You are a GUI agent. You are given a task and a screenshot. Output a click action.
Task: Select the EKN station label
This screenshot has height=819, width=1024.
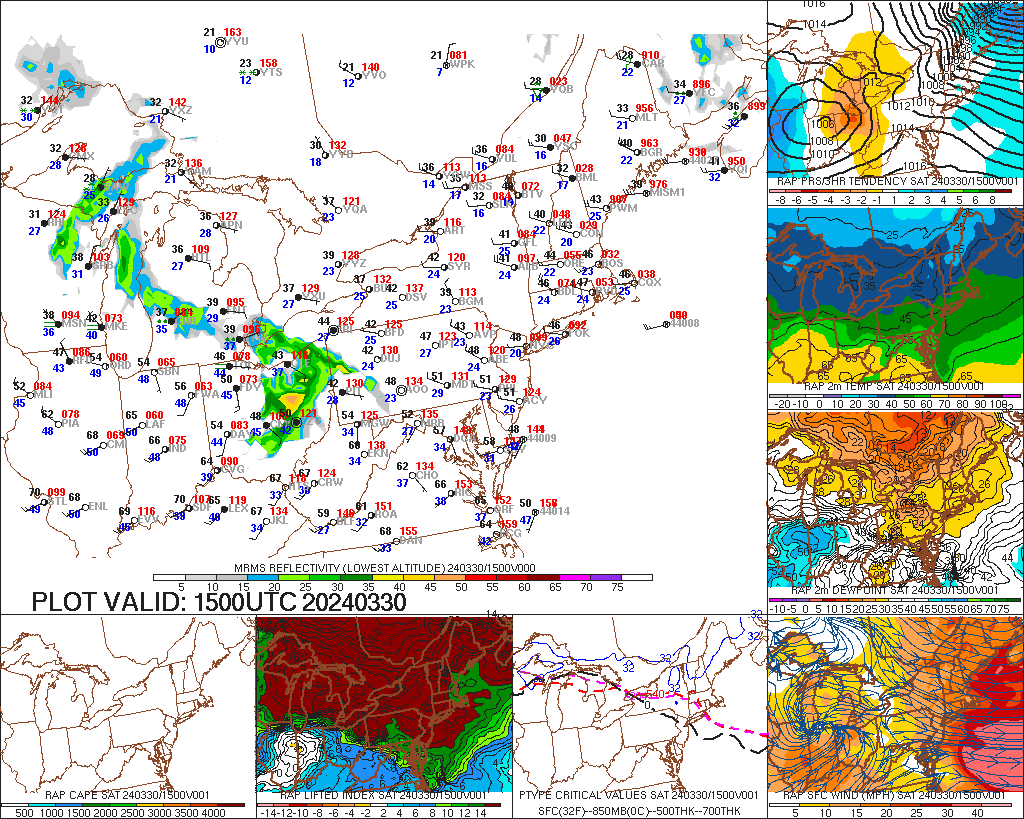[377, 453]
